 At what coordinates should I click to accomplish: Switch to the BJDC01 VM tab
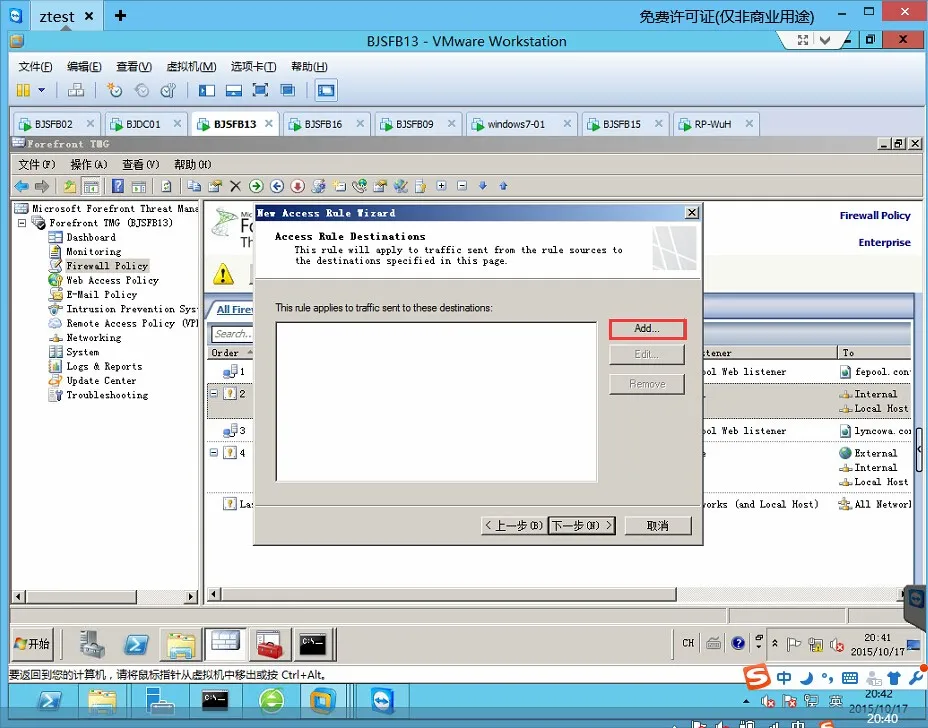point(144,124)
